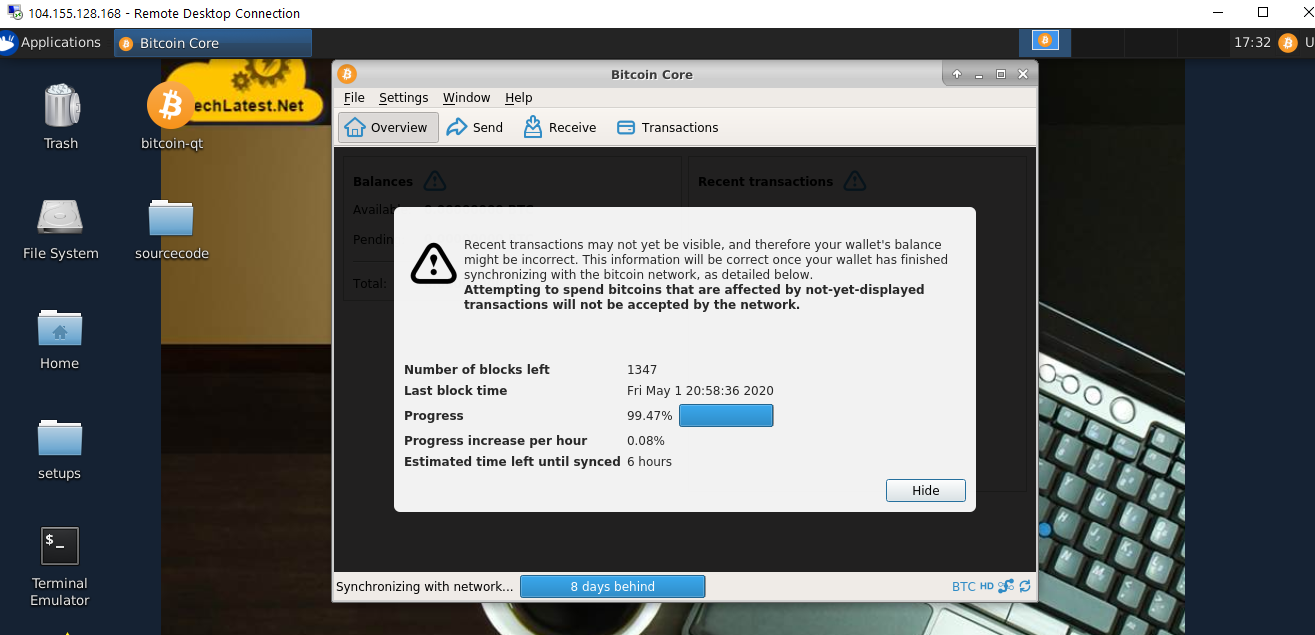Close the Bitcoin Core window
The width and height of the screenshot is (1315, 635).
coord(1023,74)
